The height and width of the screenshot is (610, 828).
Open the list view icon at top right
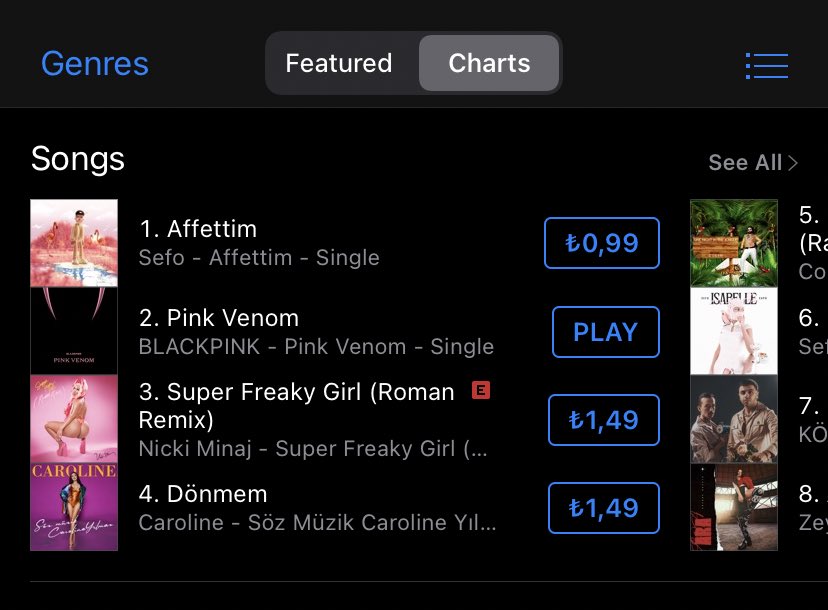tap(767, 66)
